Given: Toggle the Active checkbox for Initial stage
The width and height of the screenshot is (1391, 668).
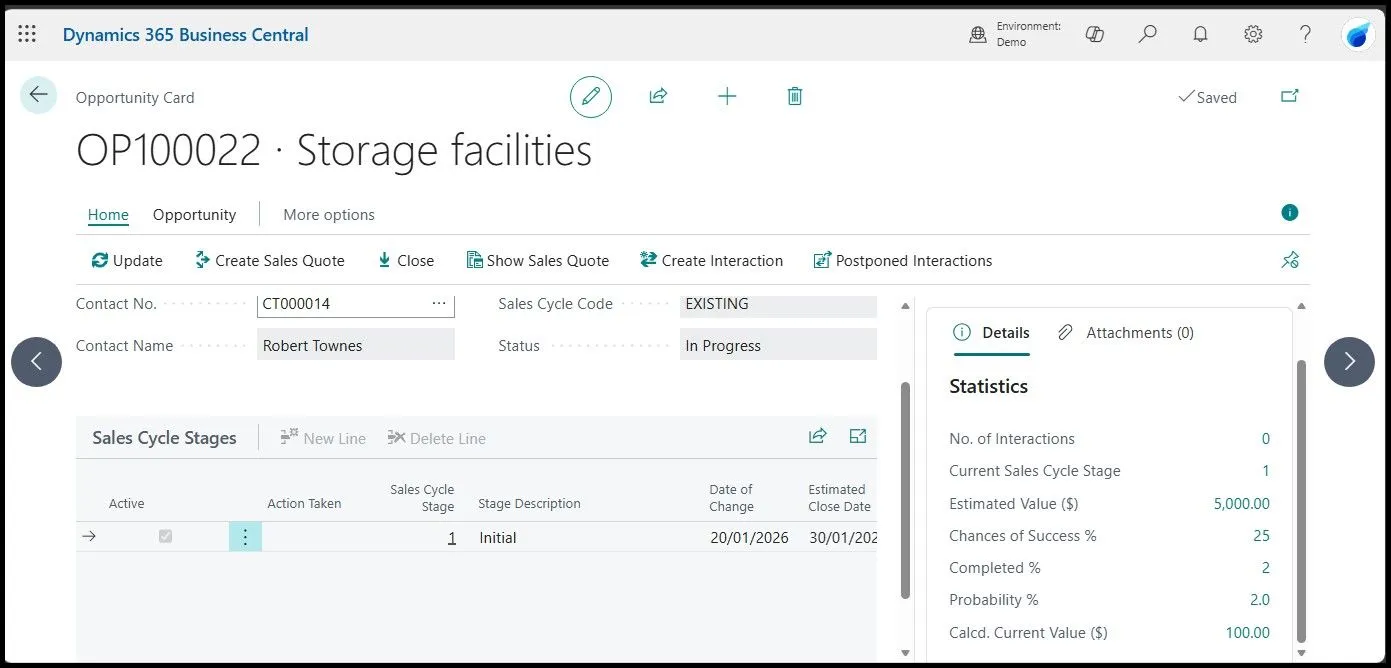Looking at the screenshot, I should [165, 537].
